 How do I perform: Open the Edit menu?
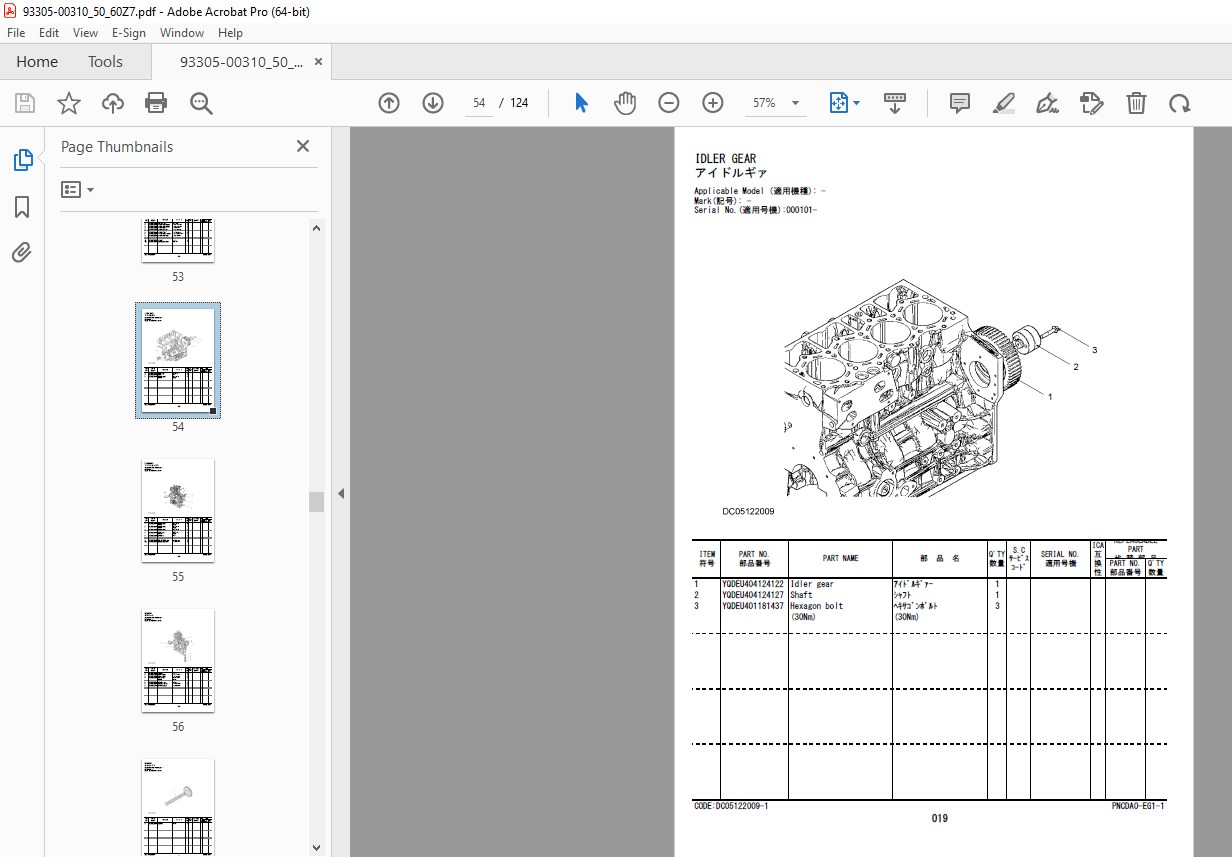pyautogui.click(x=49, y=33)
